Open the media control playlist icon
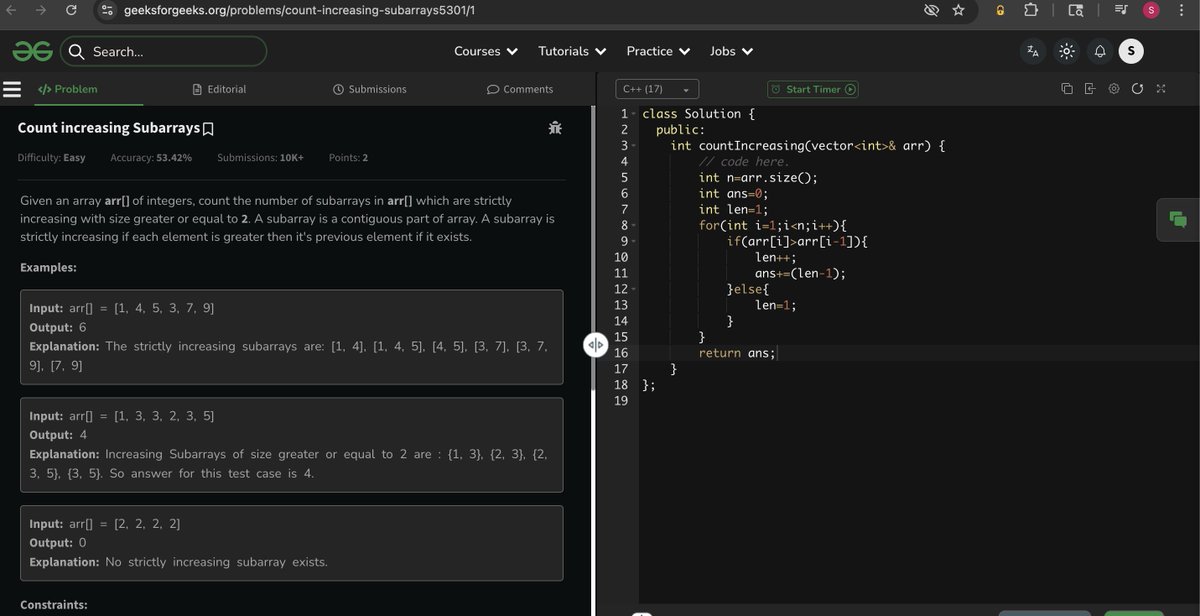This screenshot has height=616, width=1200. (x=1120, y=10)
